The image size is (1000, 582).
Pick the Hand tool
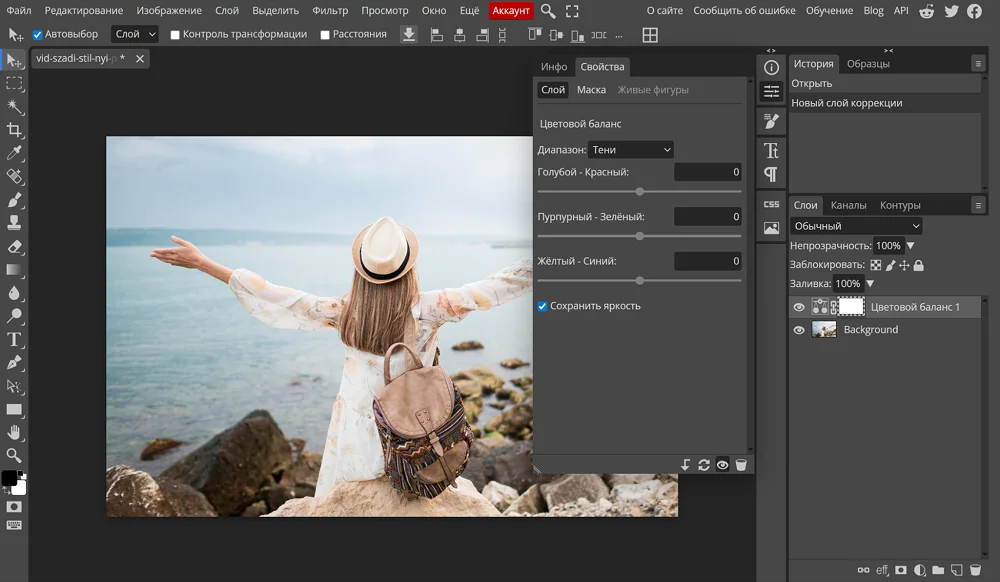pyautogui.click(x=14, y=432)
